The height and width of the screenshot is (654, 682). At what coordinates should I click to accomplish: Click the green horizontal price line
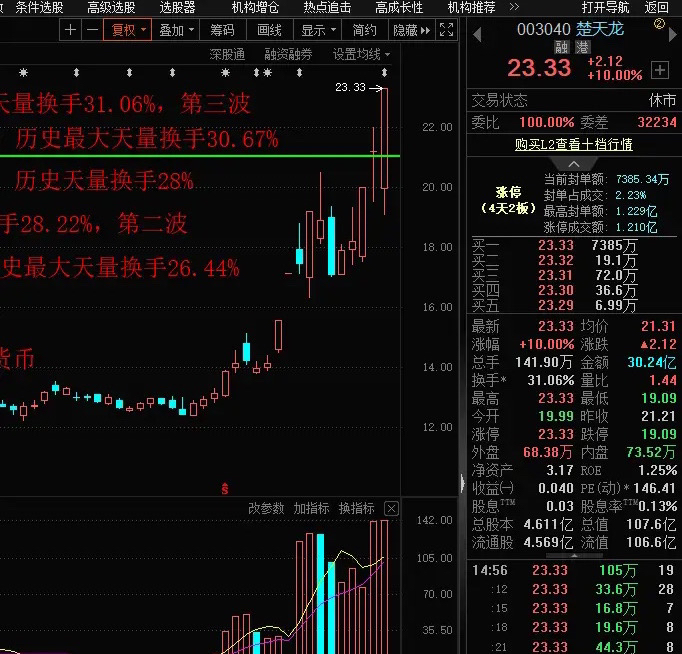pos(200,156)
